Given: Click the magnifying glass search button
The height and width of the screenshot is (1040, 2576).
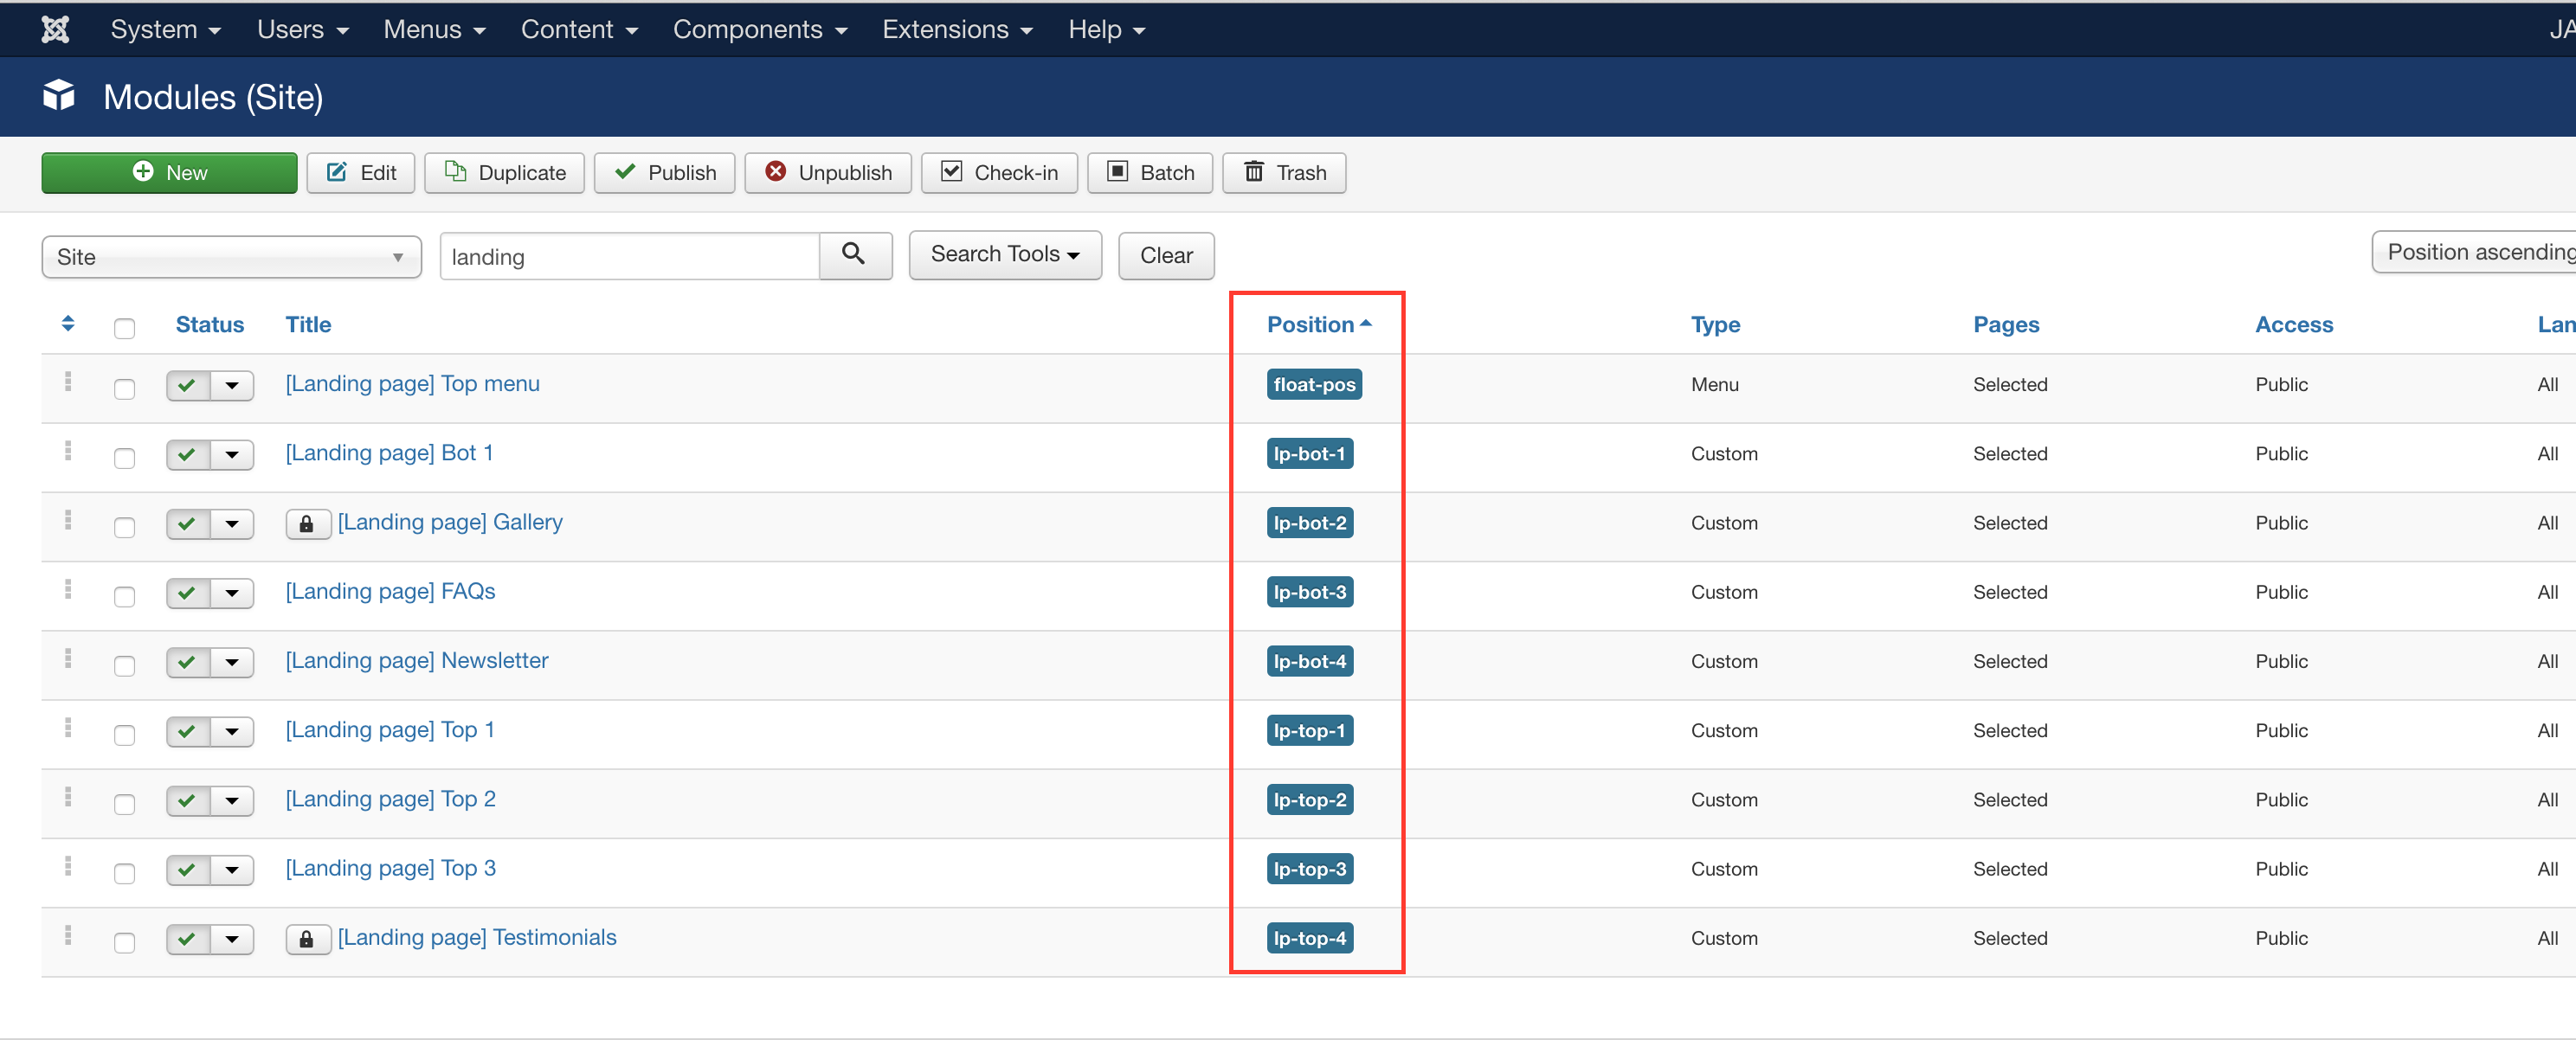Looking at the screenshot, I should pos(854,255).
